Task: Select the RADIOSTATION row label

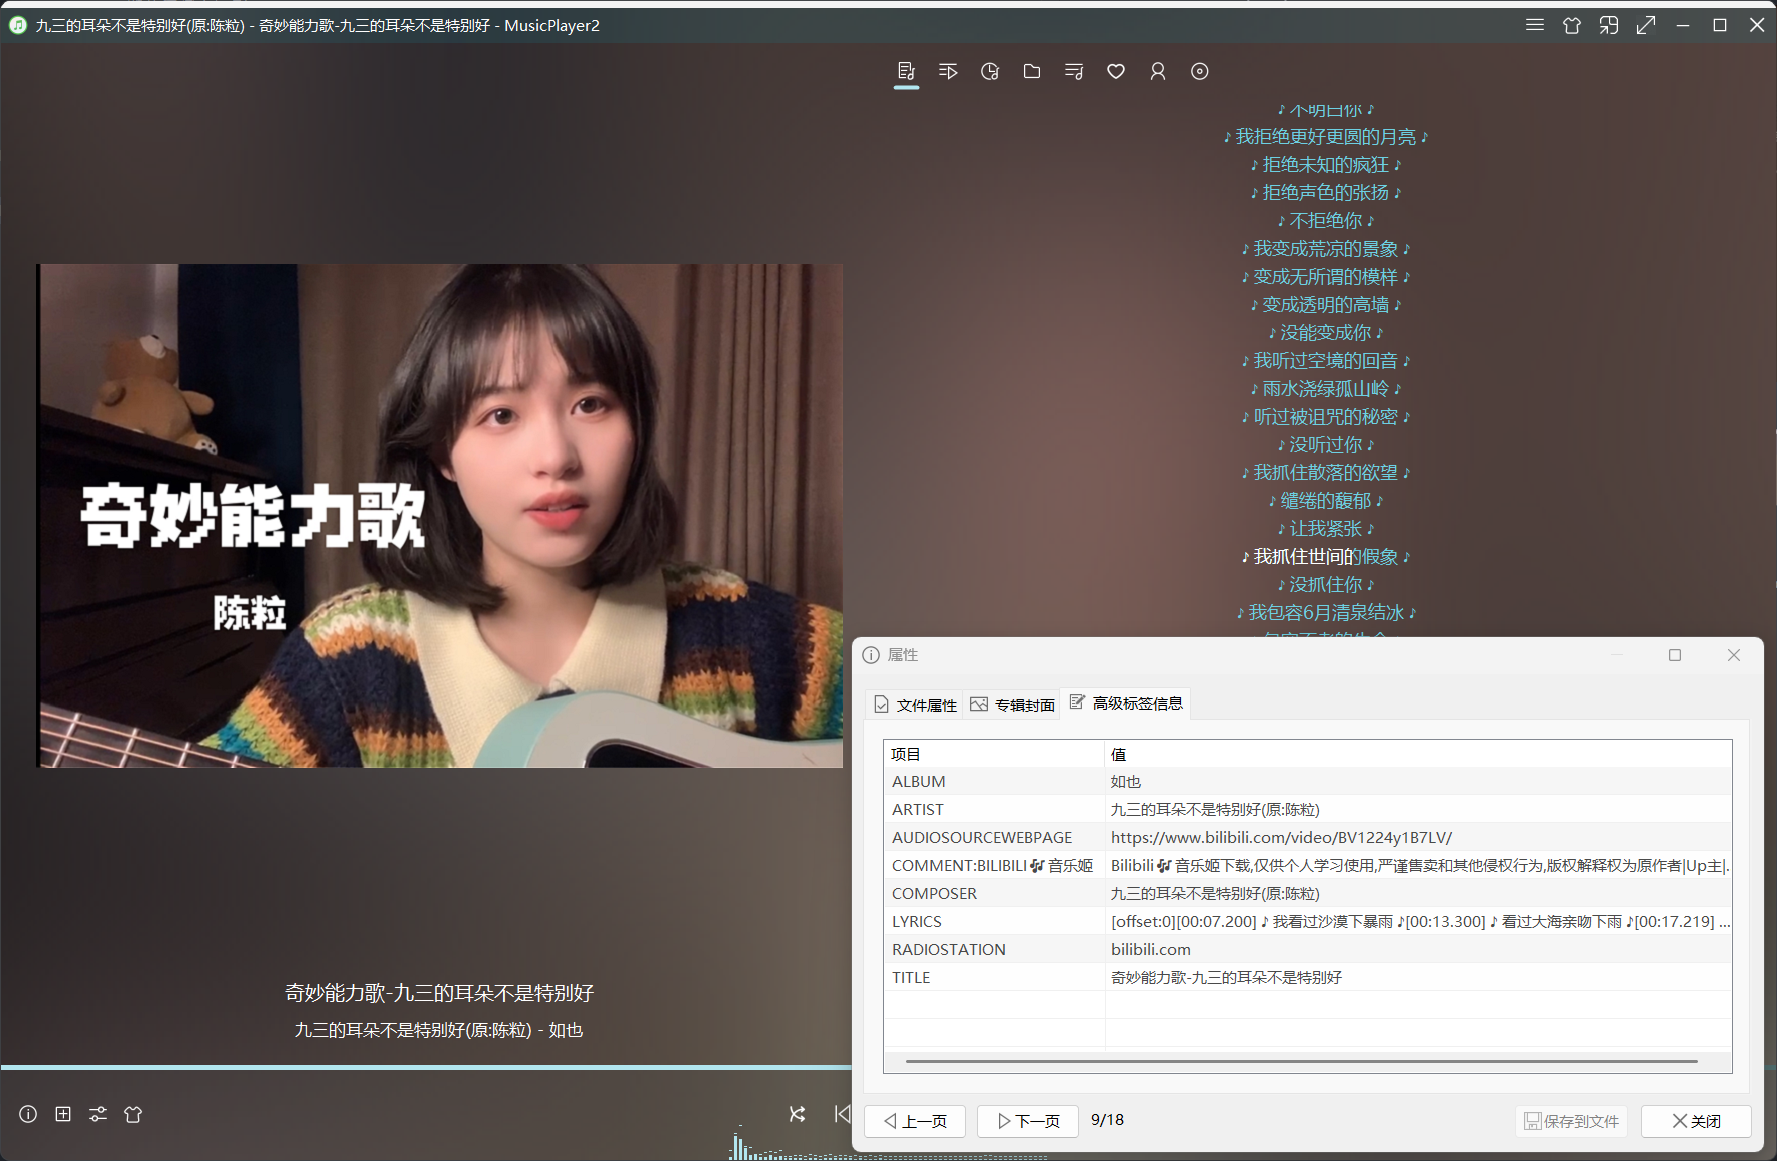Action: pos(949,949)
